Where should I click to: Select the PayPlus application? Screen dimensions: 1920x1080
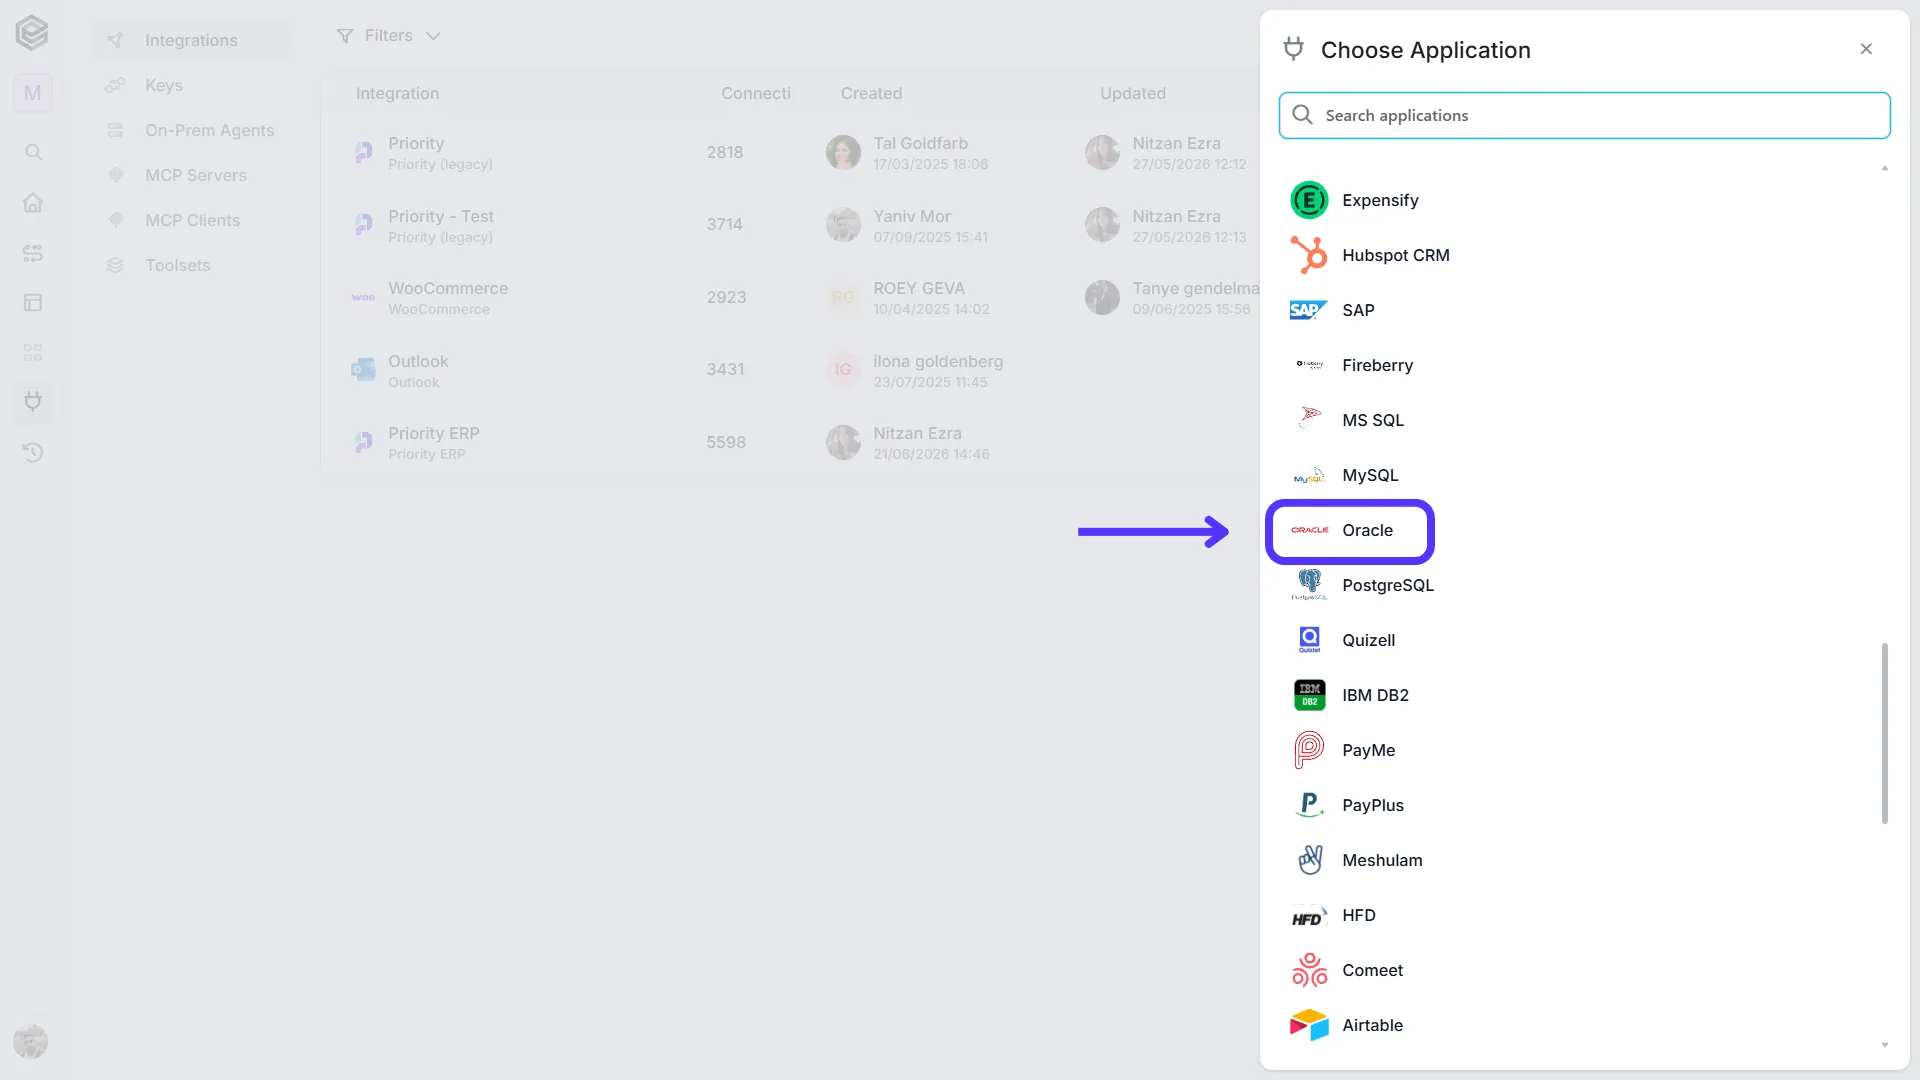coord(1372,805)
